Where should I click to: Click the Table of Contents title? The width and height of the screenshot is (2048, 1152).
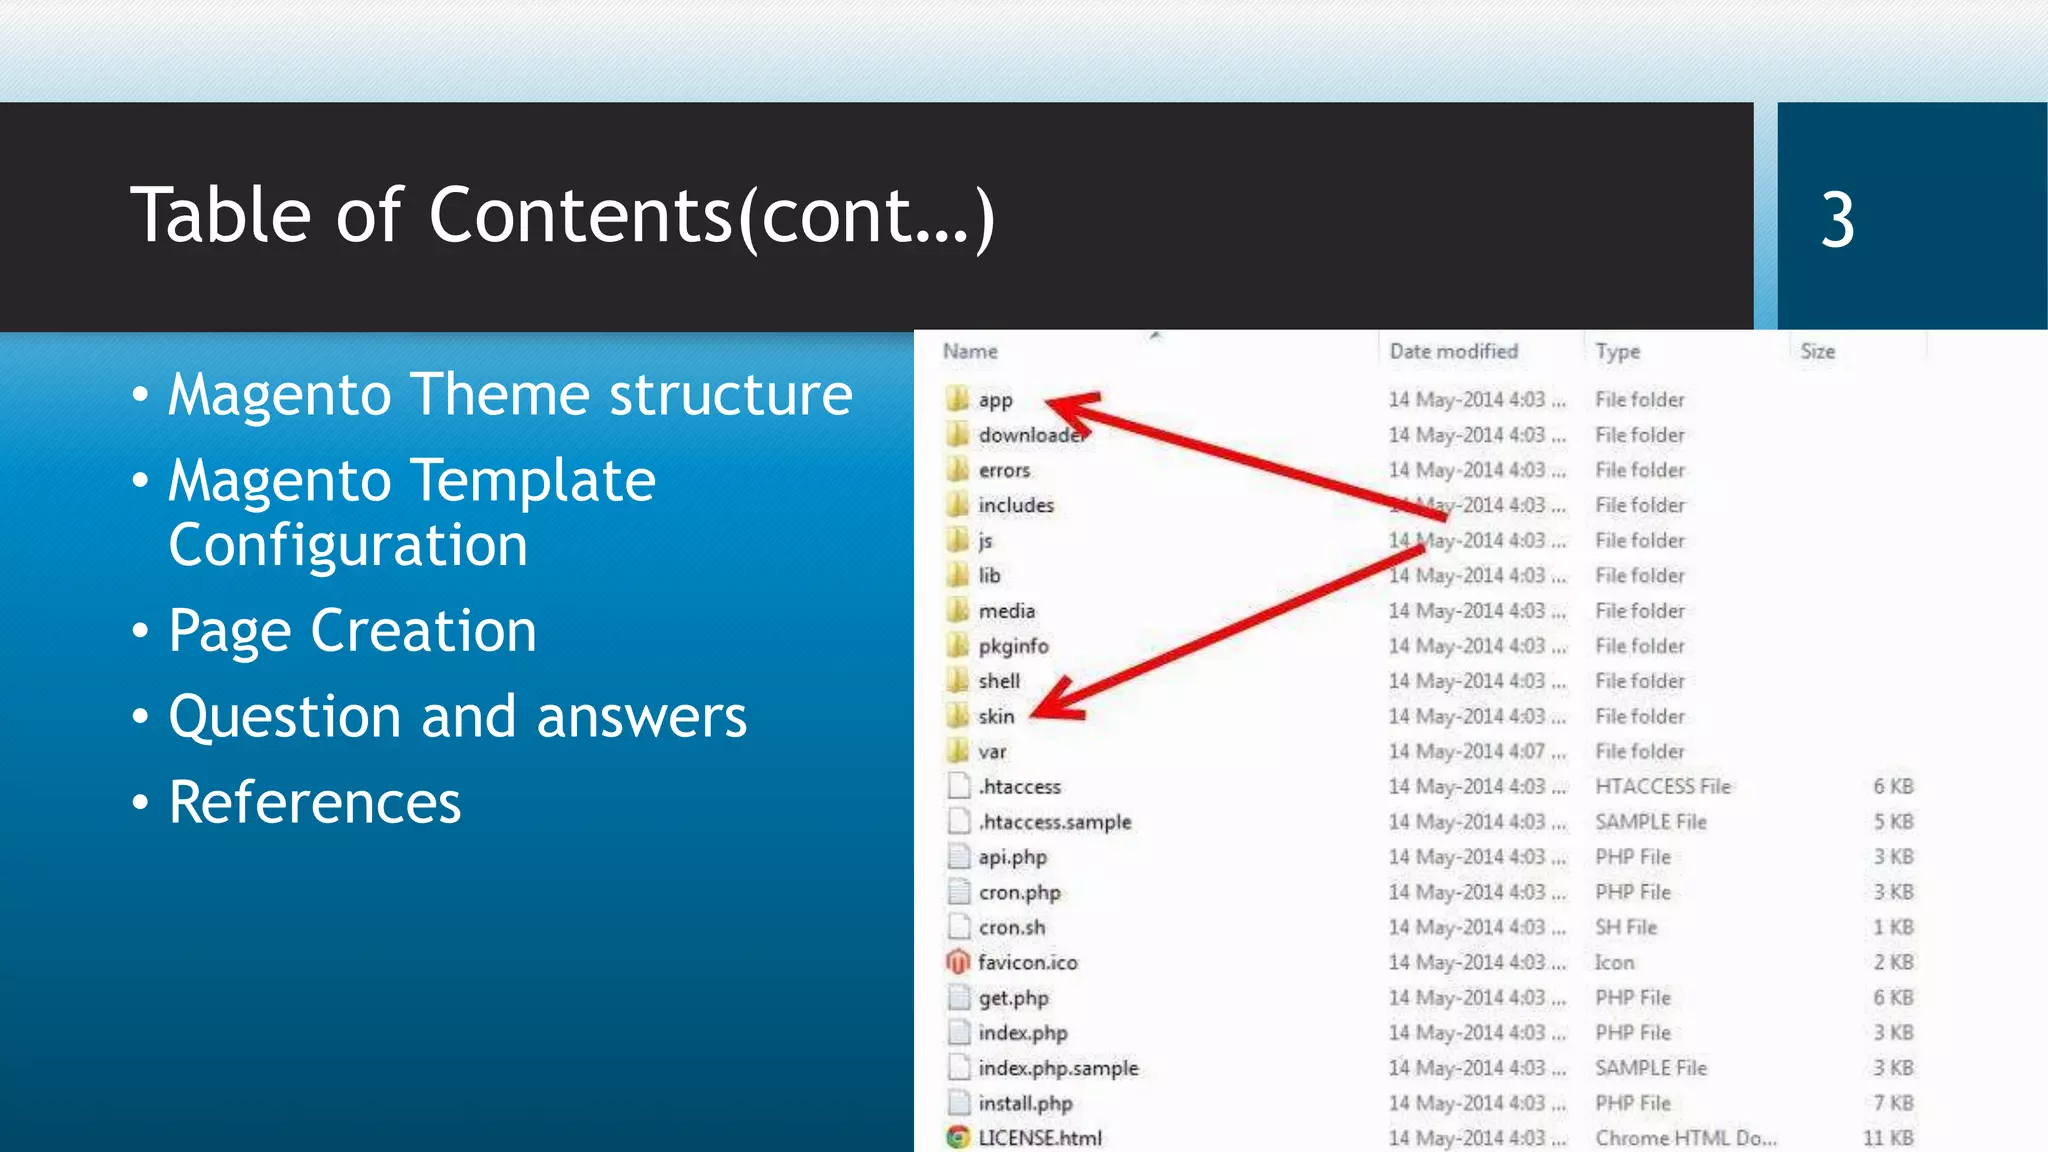click(x=562, y=216)
